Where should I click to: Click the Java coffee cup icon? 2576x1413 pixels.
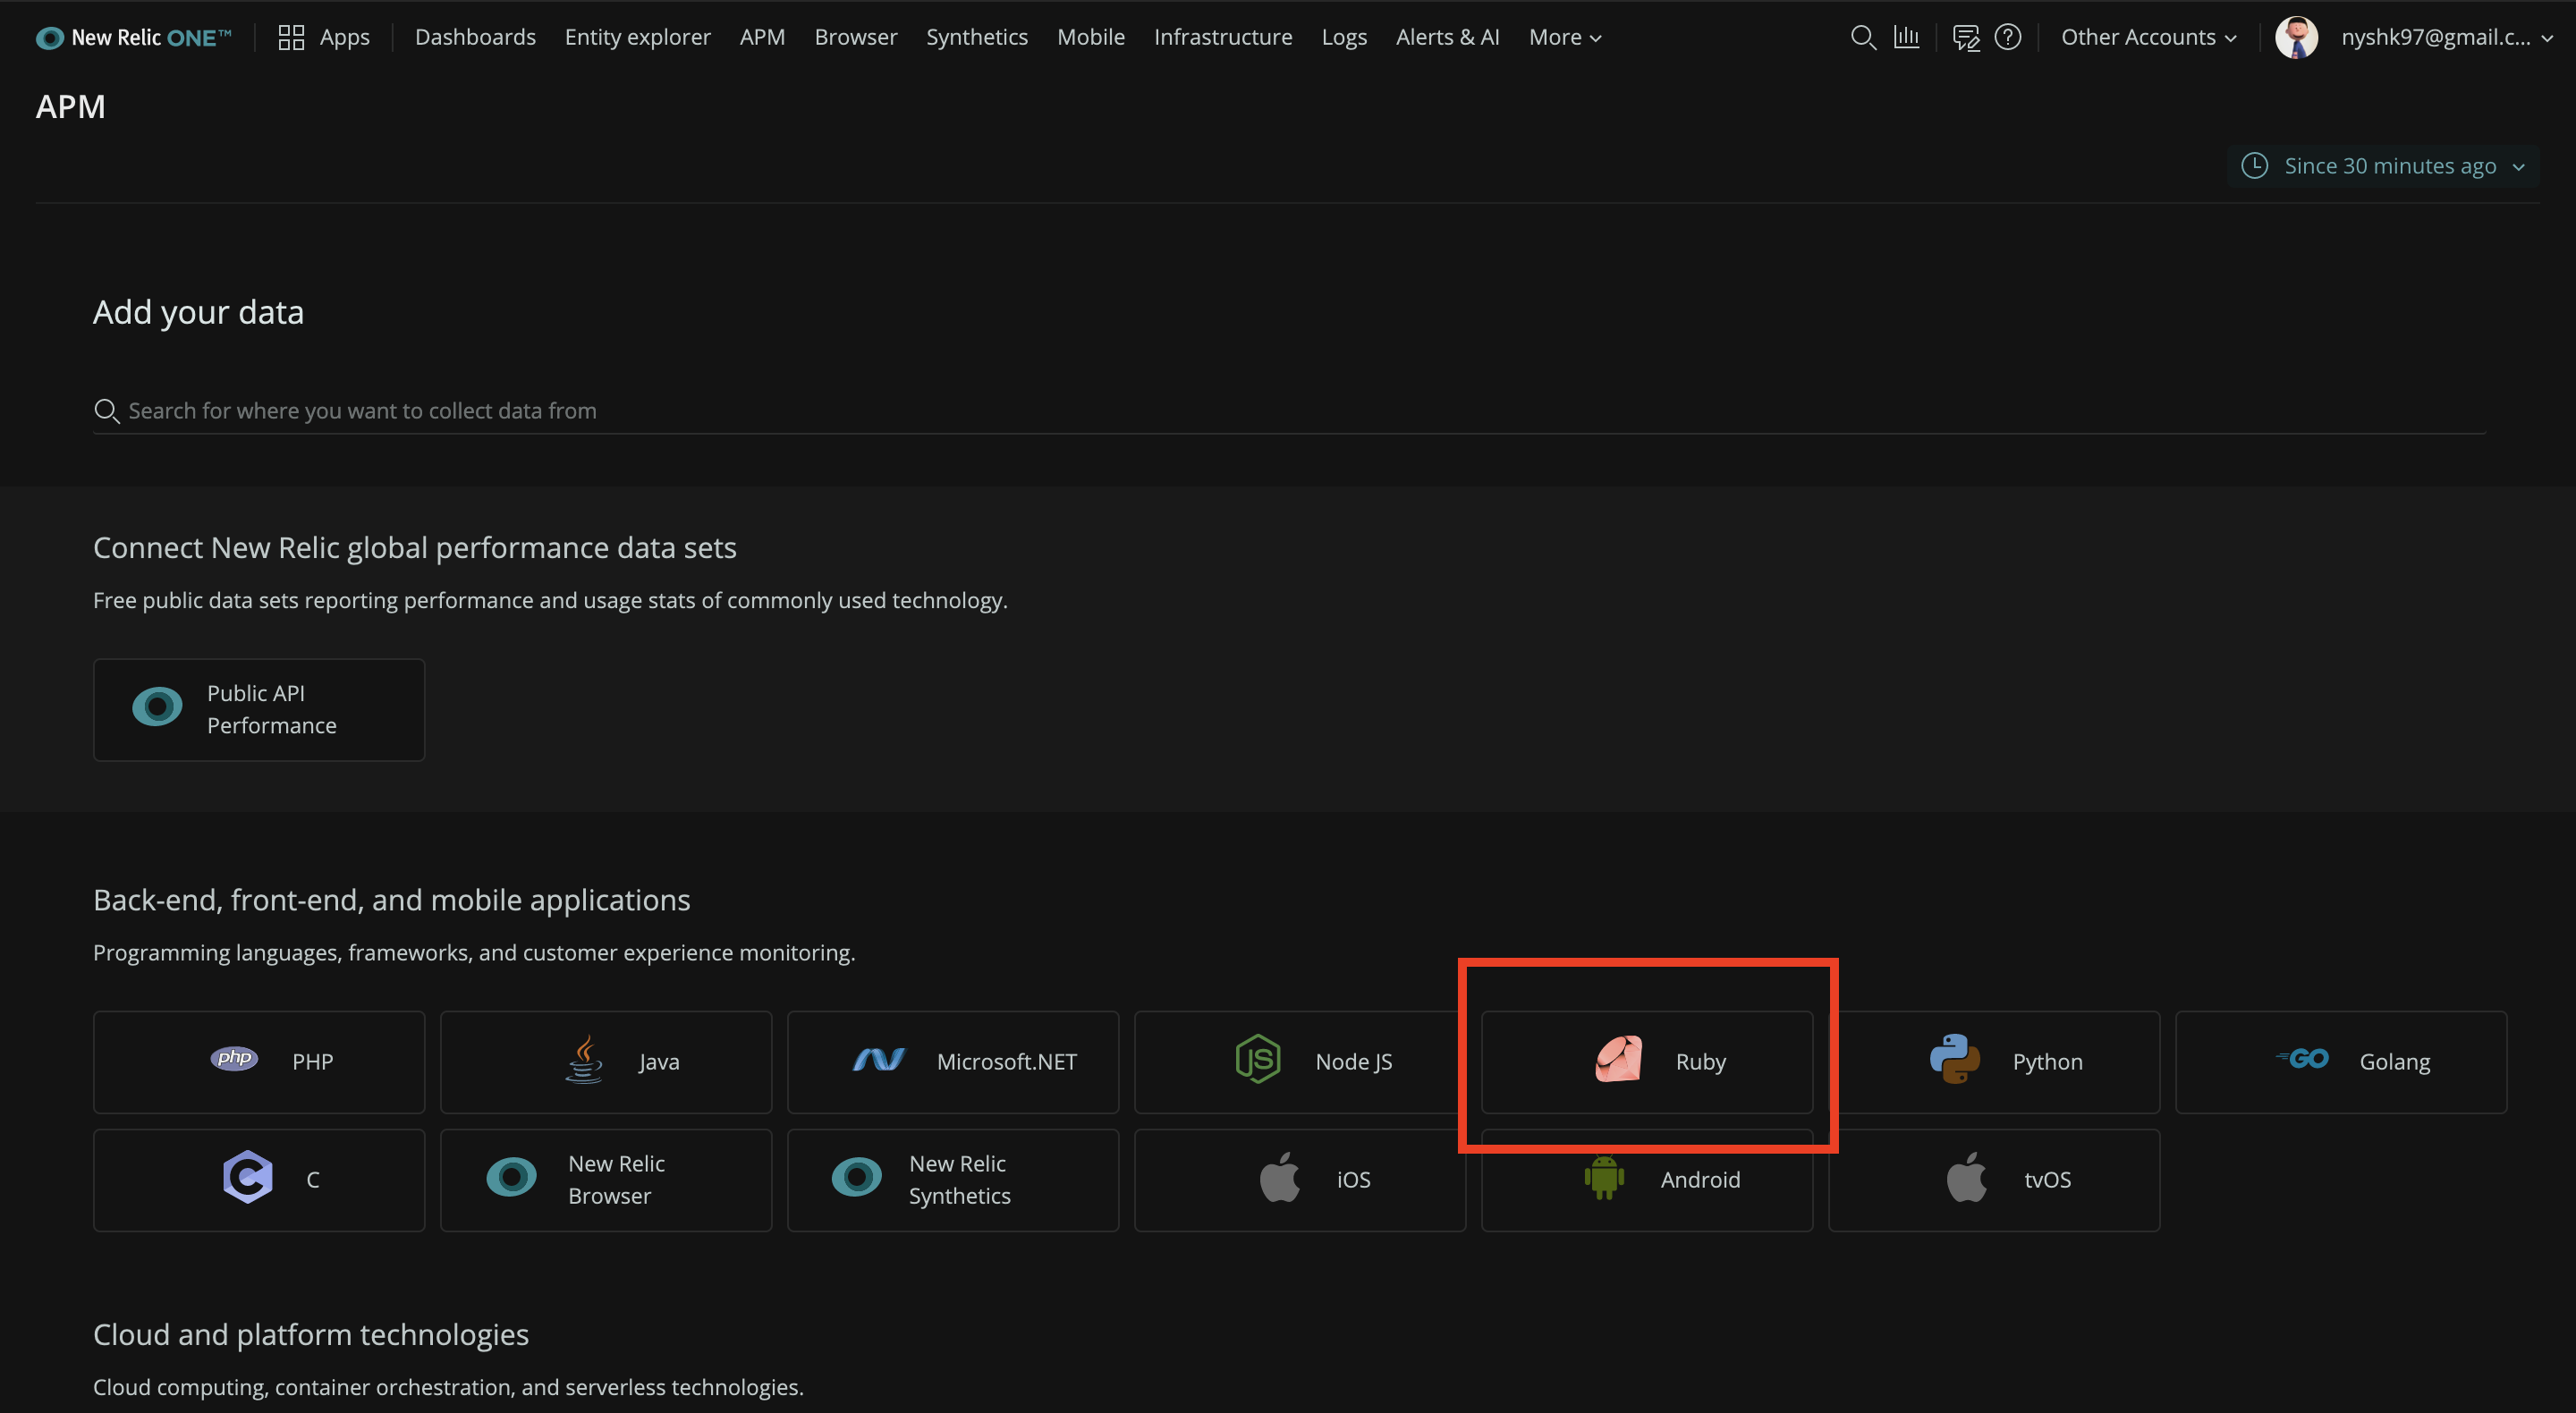pyautogui.click(x=584, y=1060)
